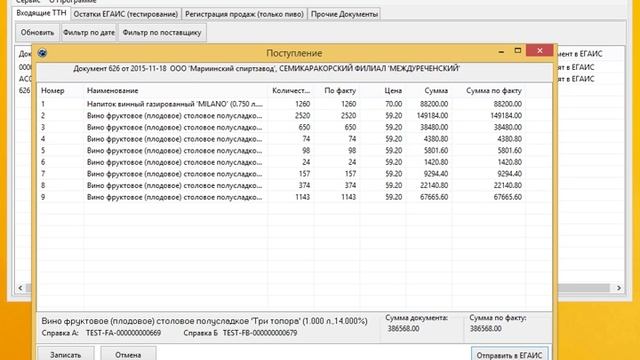Click the Отмена button
Screen dimensions: 640x360
(128, 355)
